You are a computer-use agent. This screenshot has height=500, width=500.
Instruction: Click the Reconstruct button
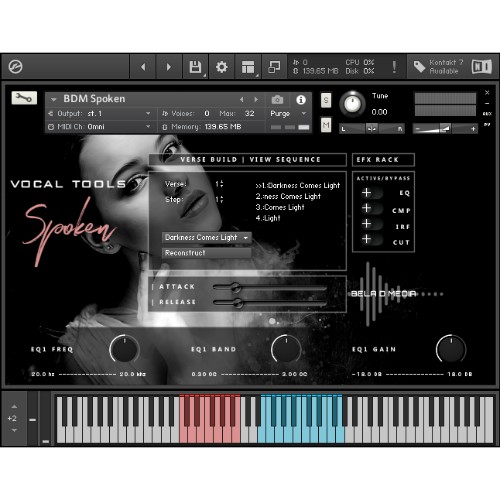[x=206, y=253]
